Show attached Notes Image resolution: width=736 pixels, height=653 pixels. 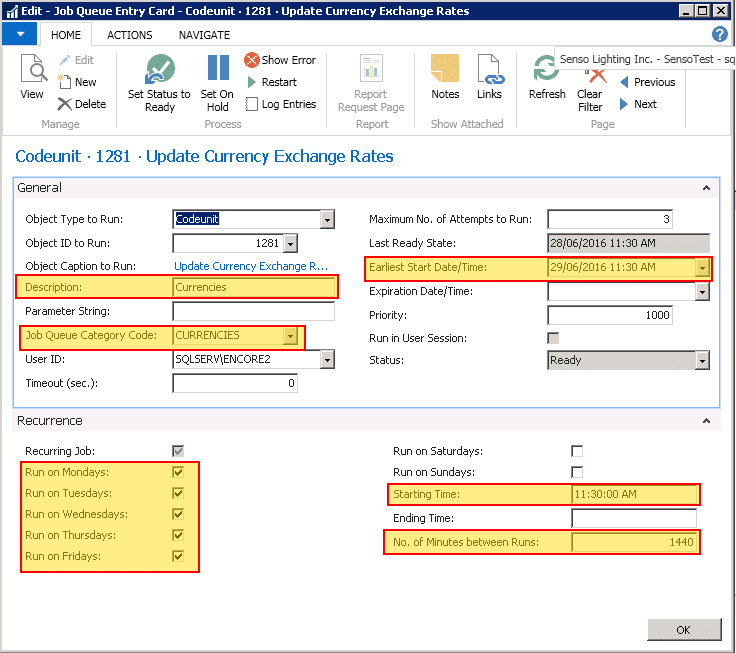[445, 76]
